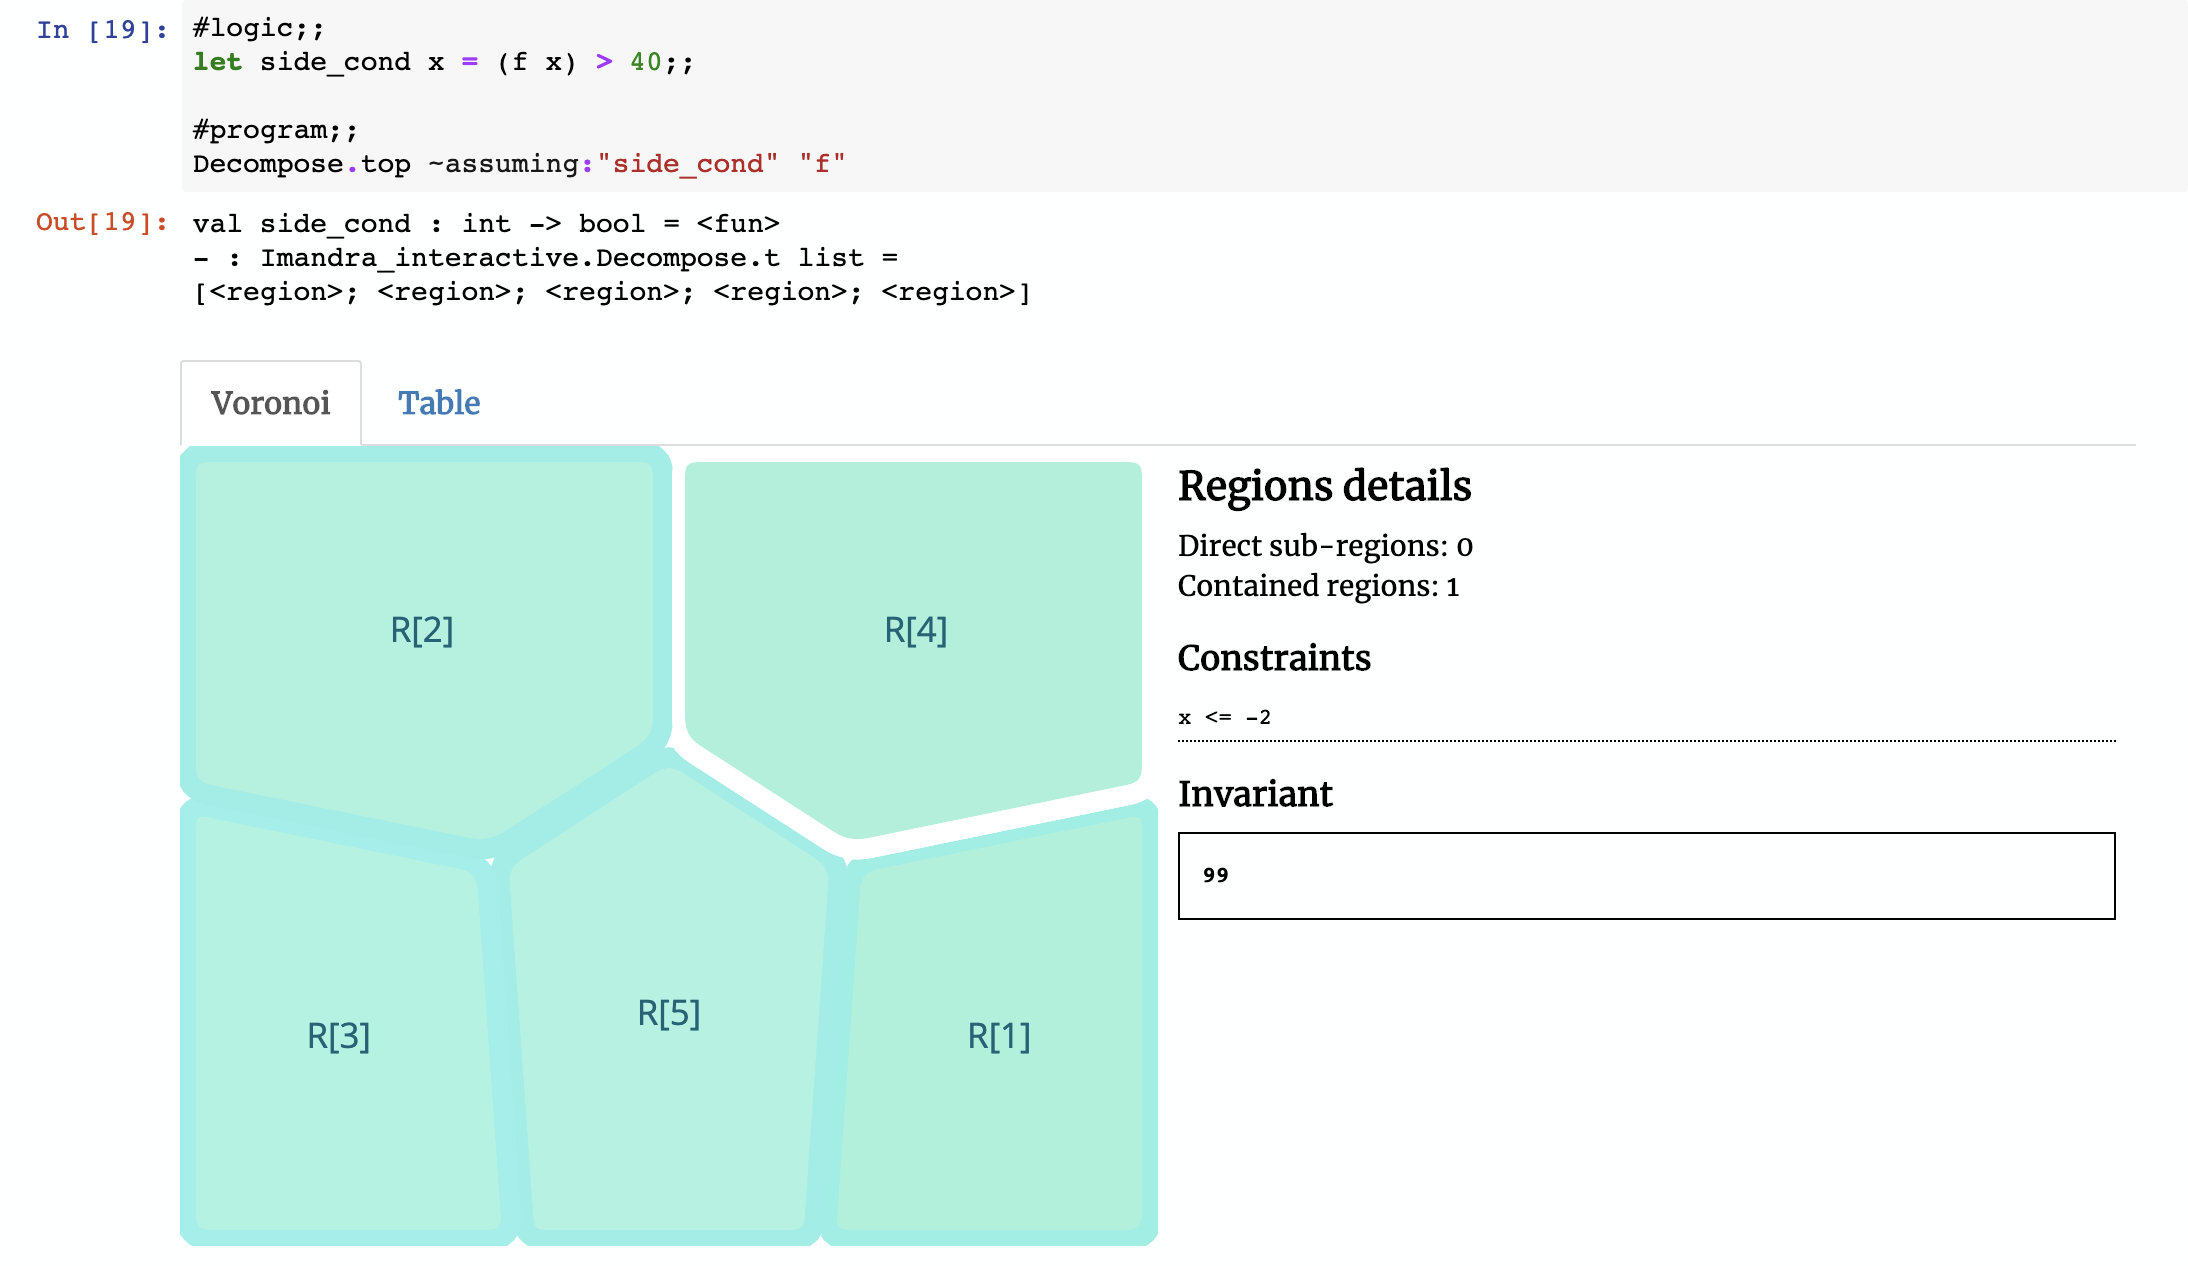Click region R[2] in the Voronoi diagram

(421, 630)
